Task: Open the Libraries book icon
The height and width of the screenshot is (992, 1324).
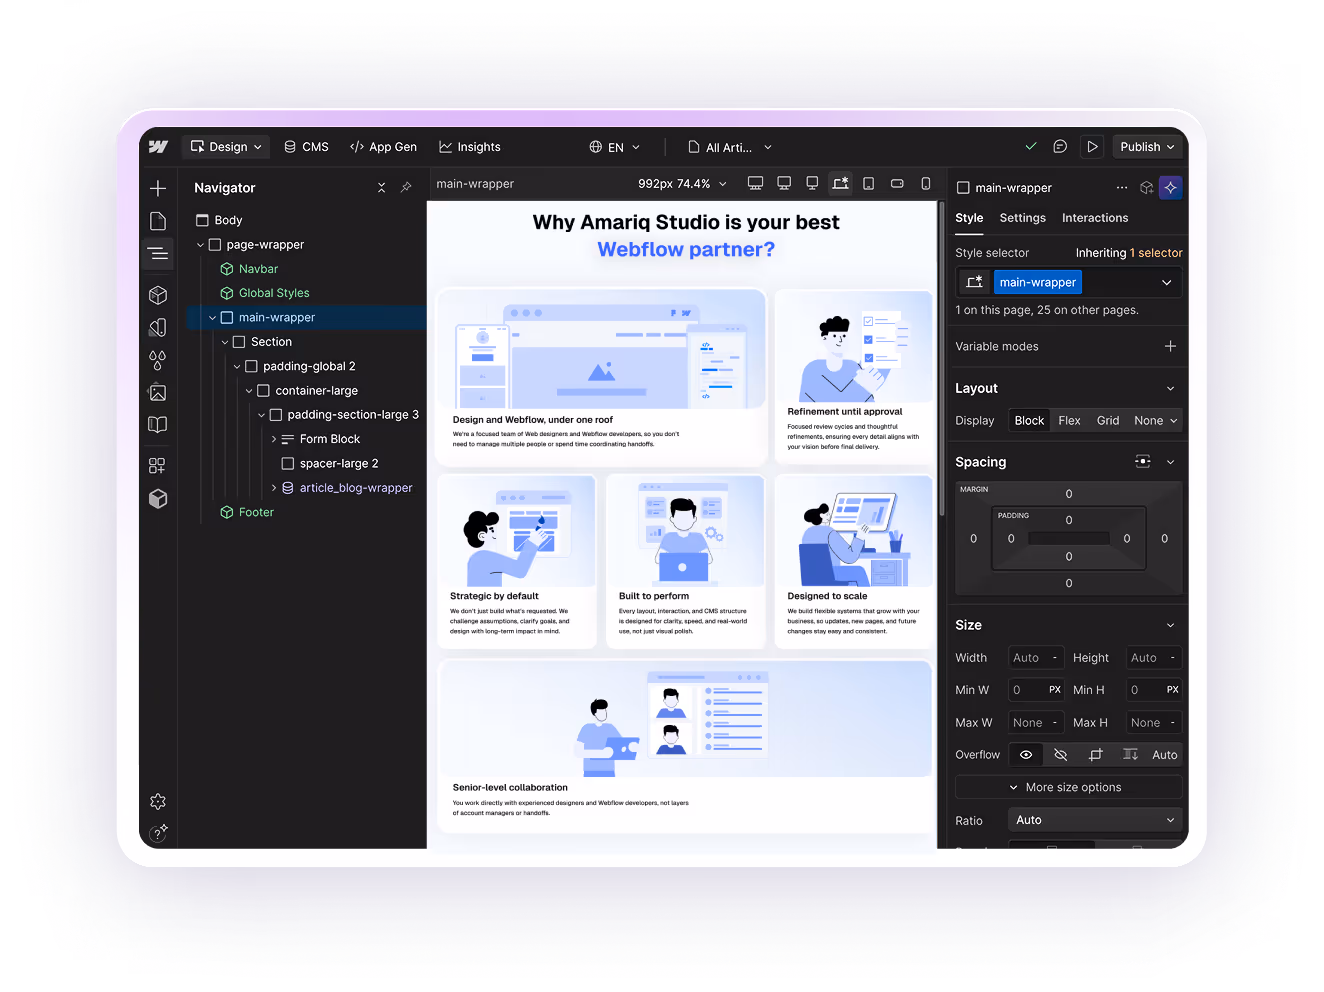Action: coord(158,424)
